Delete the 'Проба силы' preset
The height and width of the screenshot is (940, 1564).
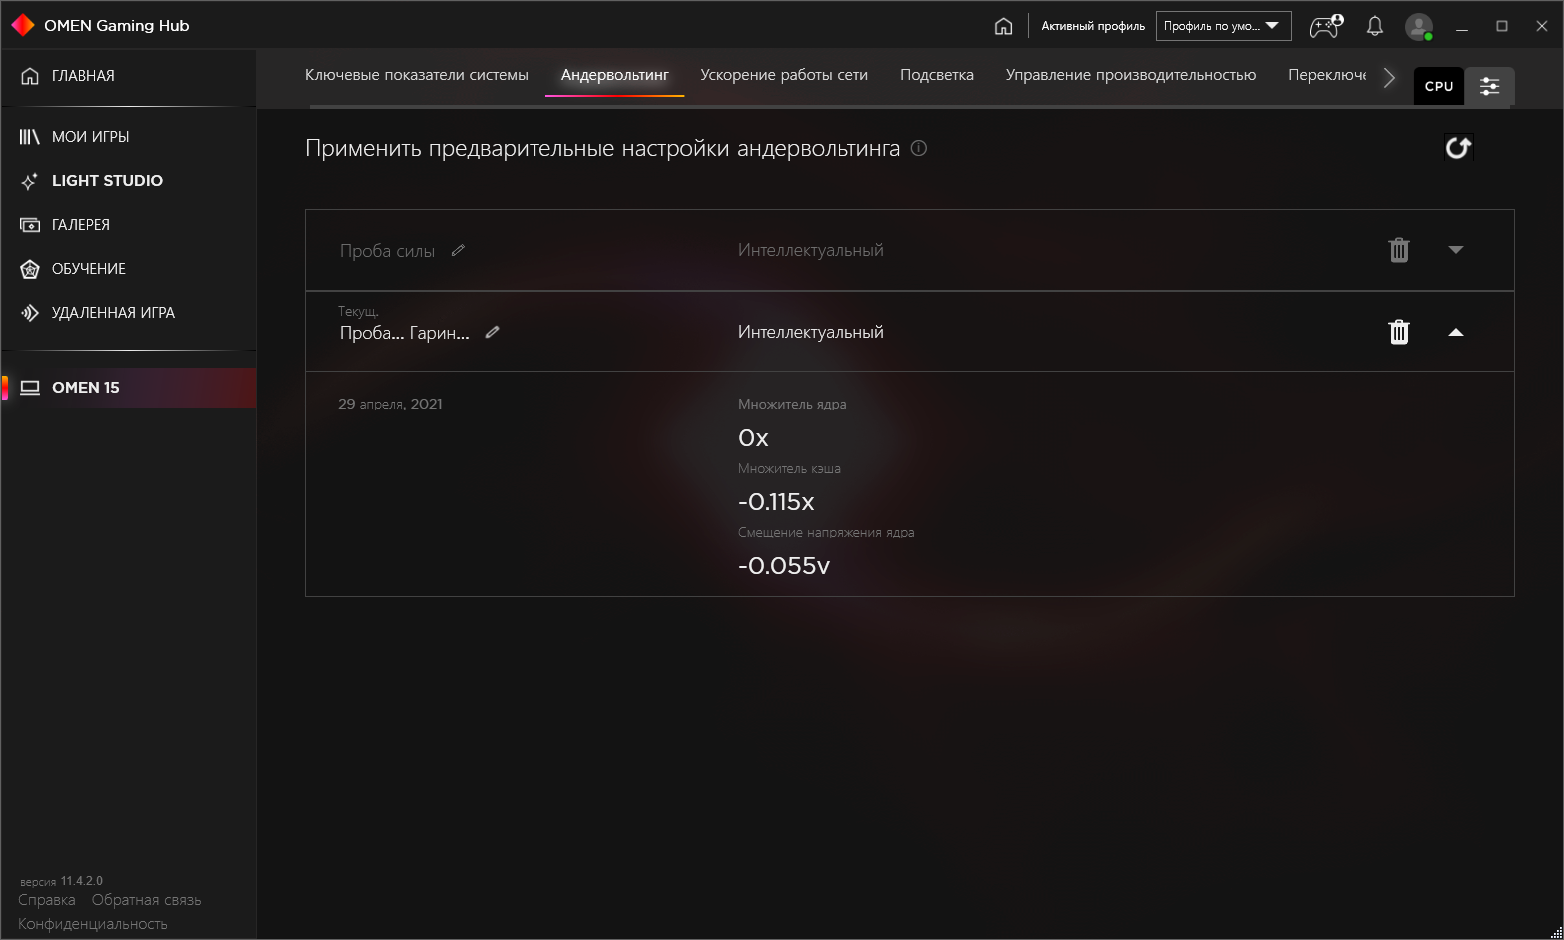pyautogui.click(x=1399, y=250)
